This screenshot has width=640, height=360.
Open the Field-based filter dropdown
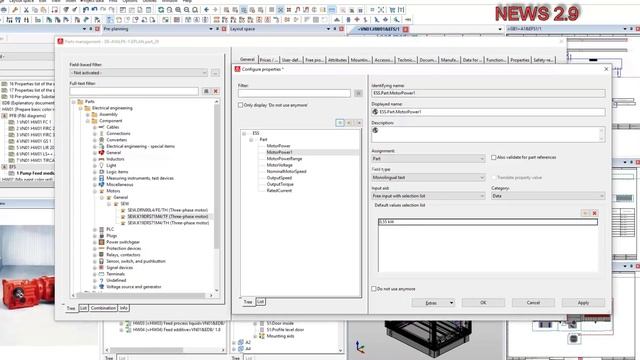point(139,73)
